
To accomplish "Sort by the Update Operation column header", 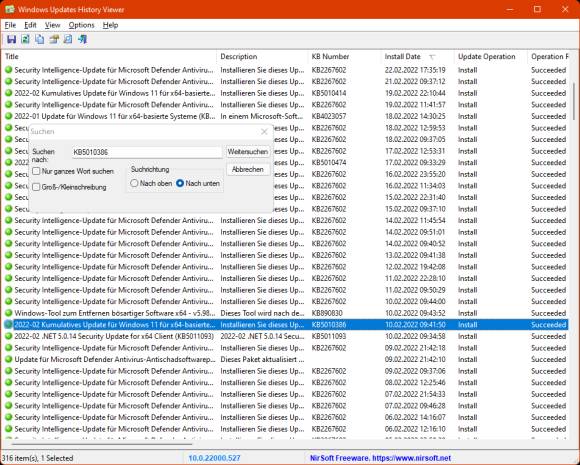I will [x=491, y=57].
